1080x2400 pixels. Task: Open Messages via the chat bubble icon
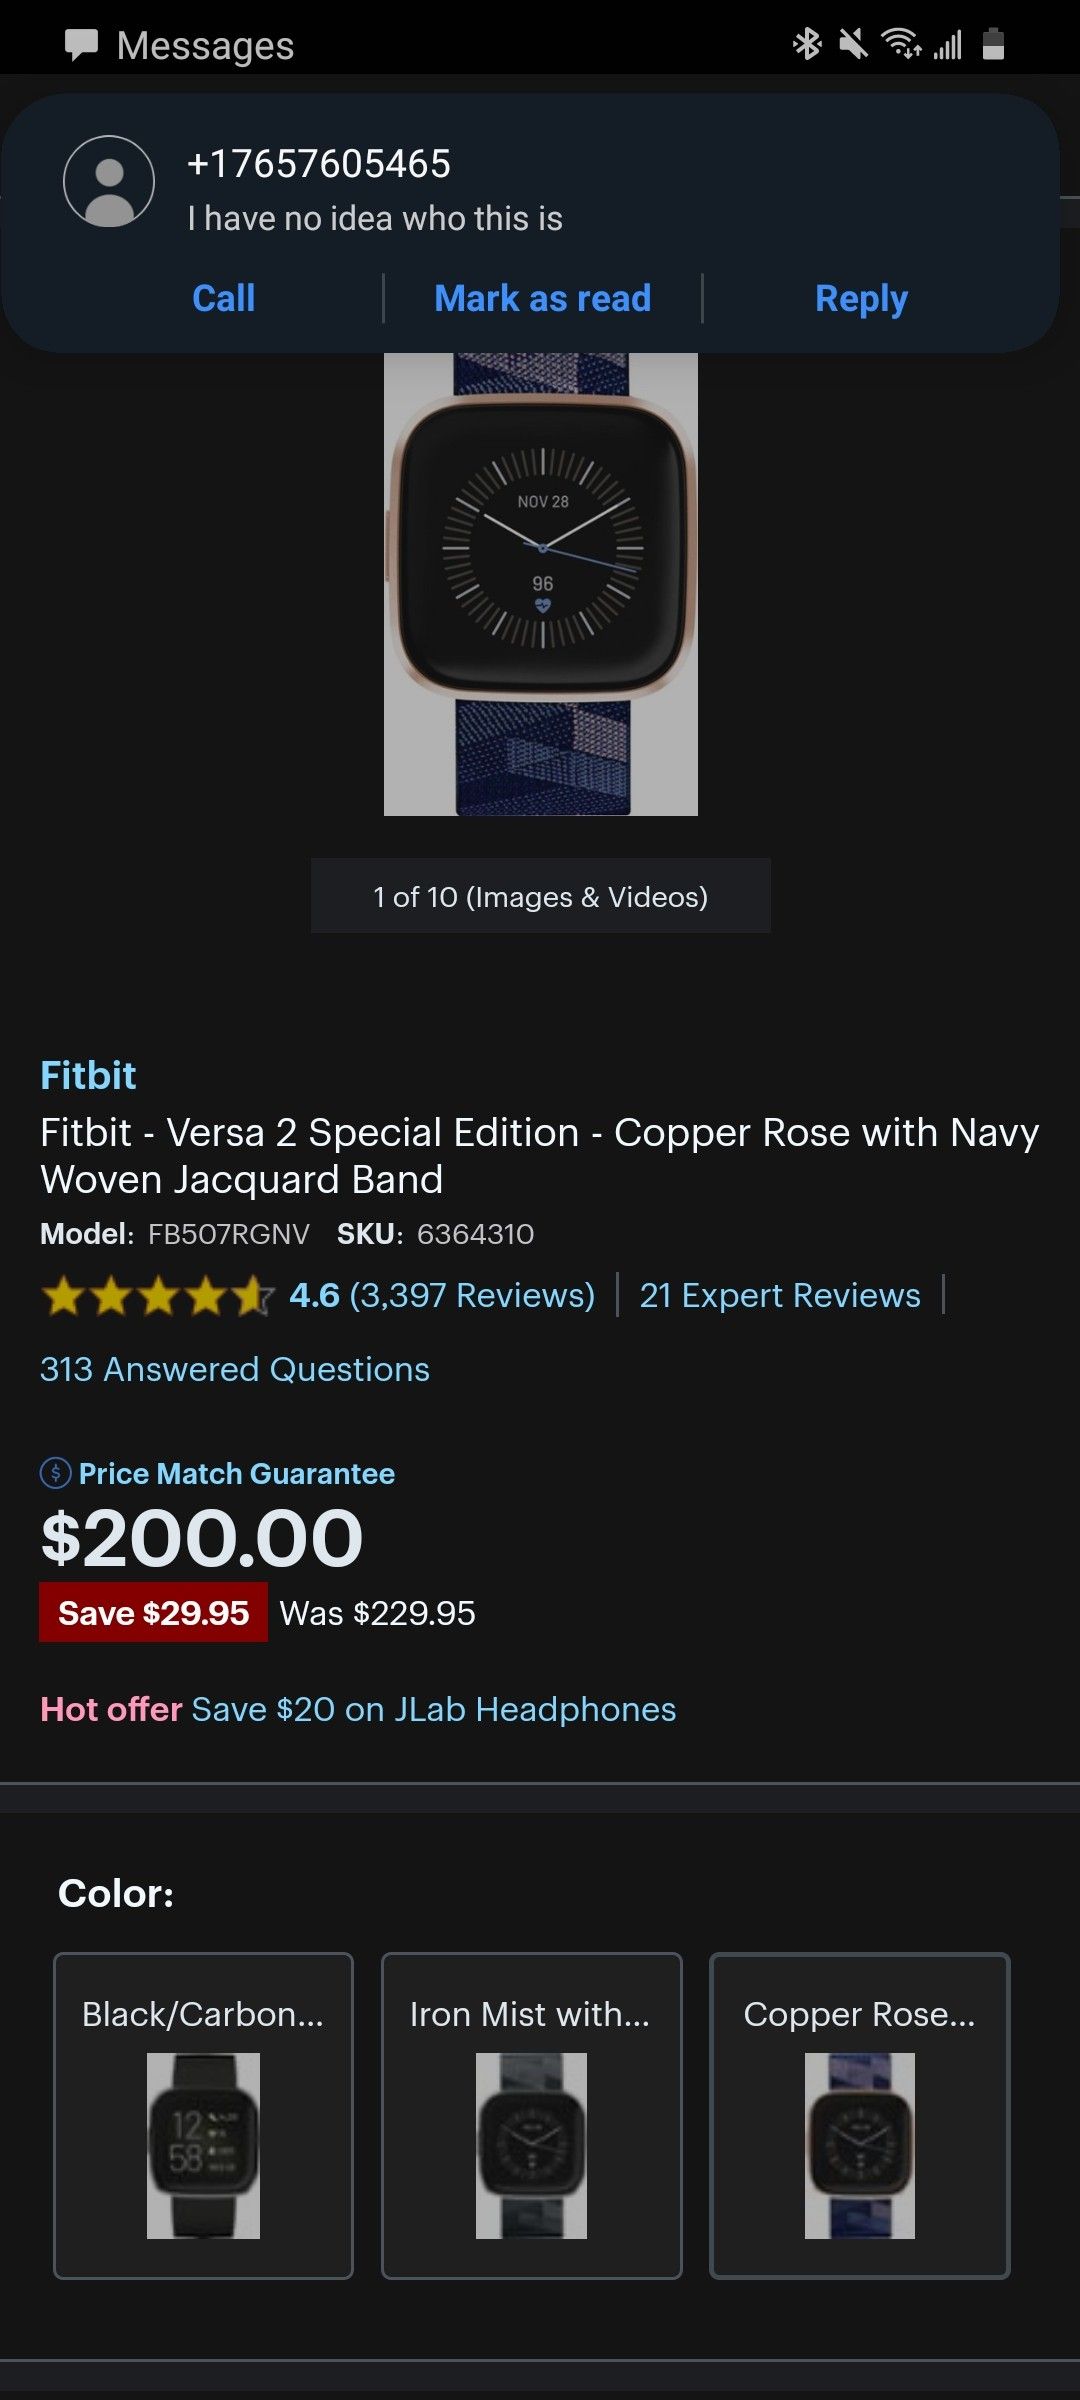click(x=84, y=45)
